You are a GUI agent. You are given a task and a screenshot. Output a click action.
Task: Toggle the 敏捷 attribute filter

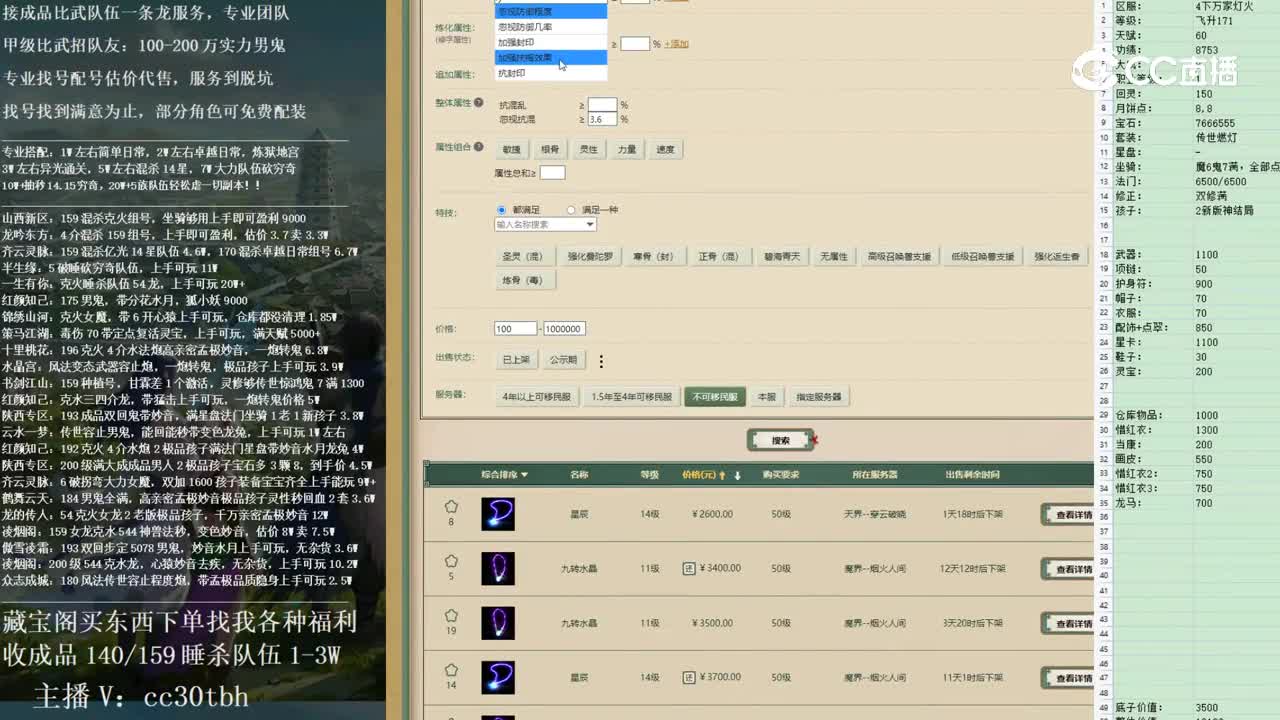point(512,149)
